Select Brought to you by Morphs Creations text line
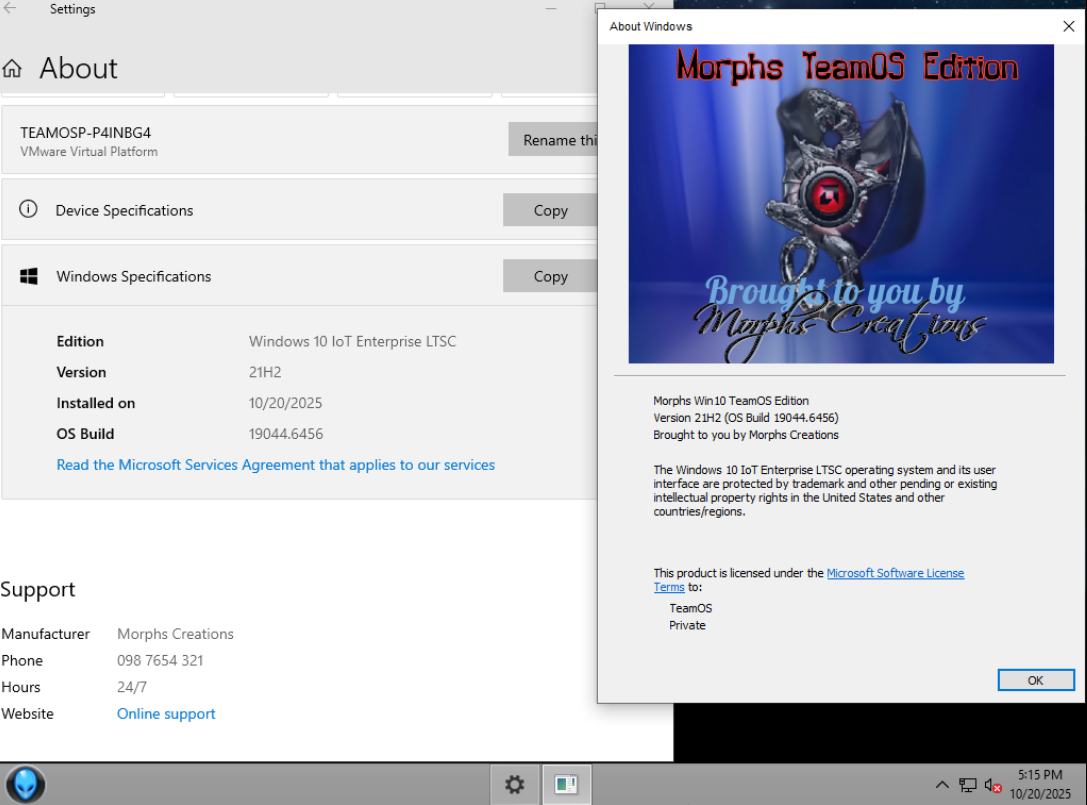This screenshot has height=805, width=1087. pyautogui.click(x=745, y=435)
